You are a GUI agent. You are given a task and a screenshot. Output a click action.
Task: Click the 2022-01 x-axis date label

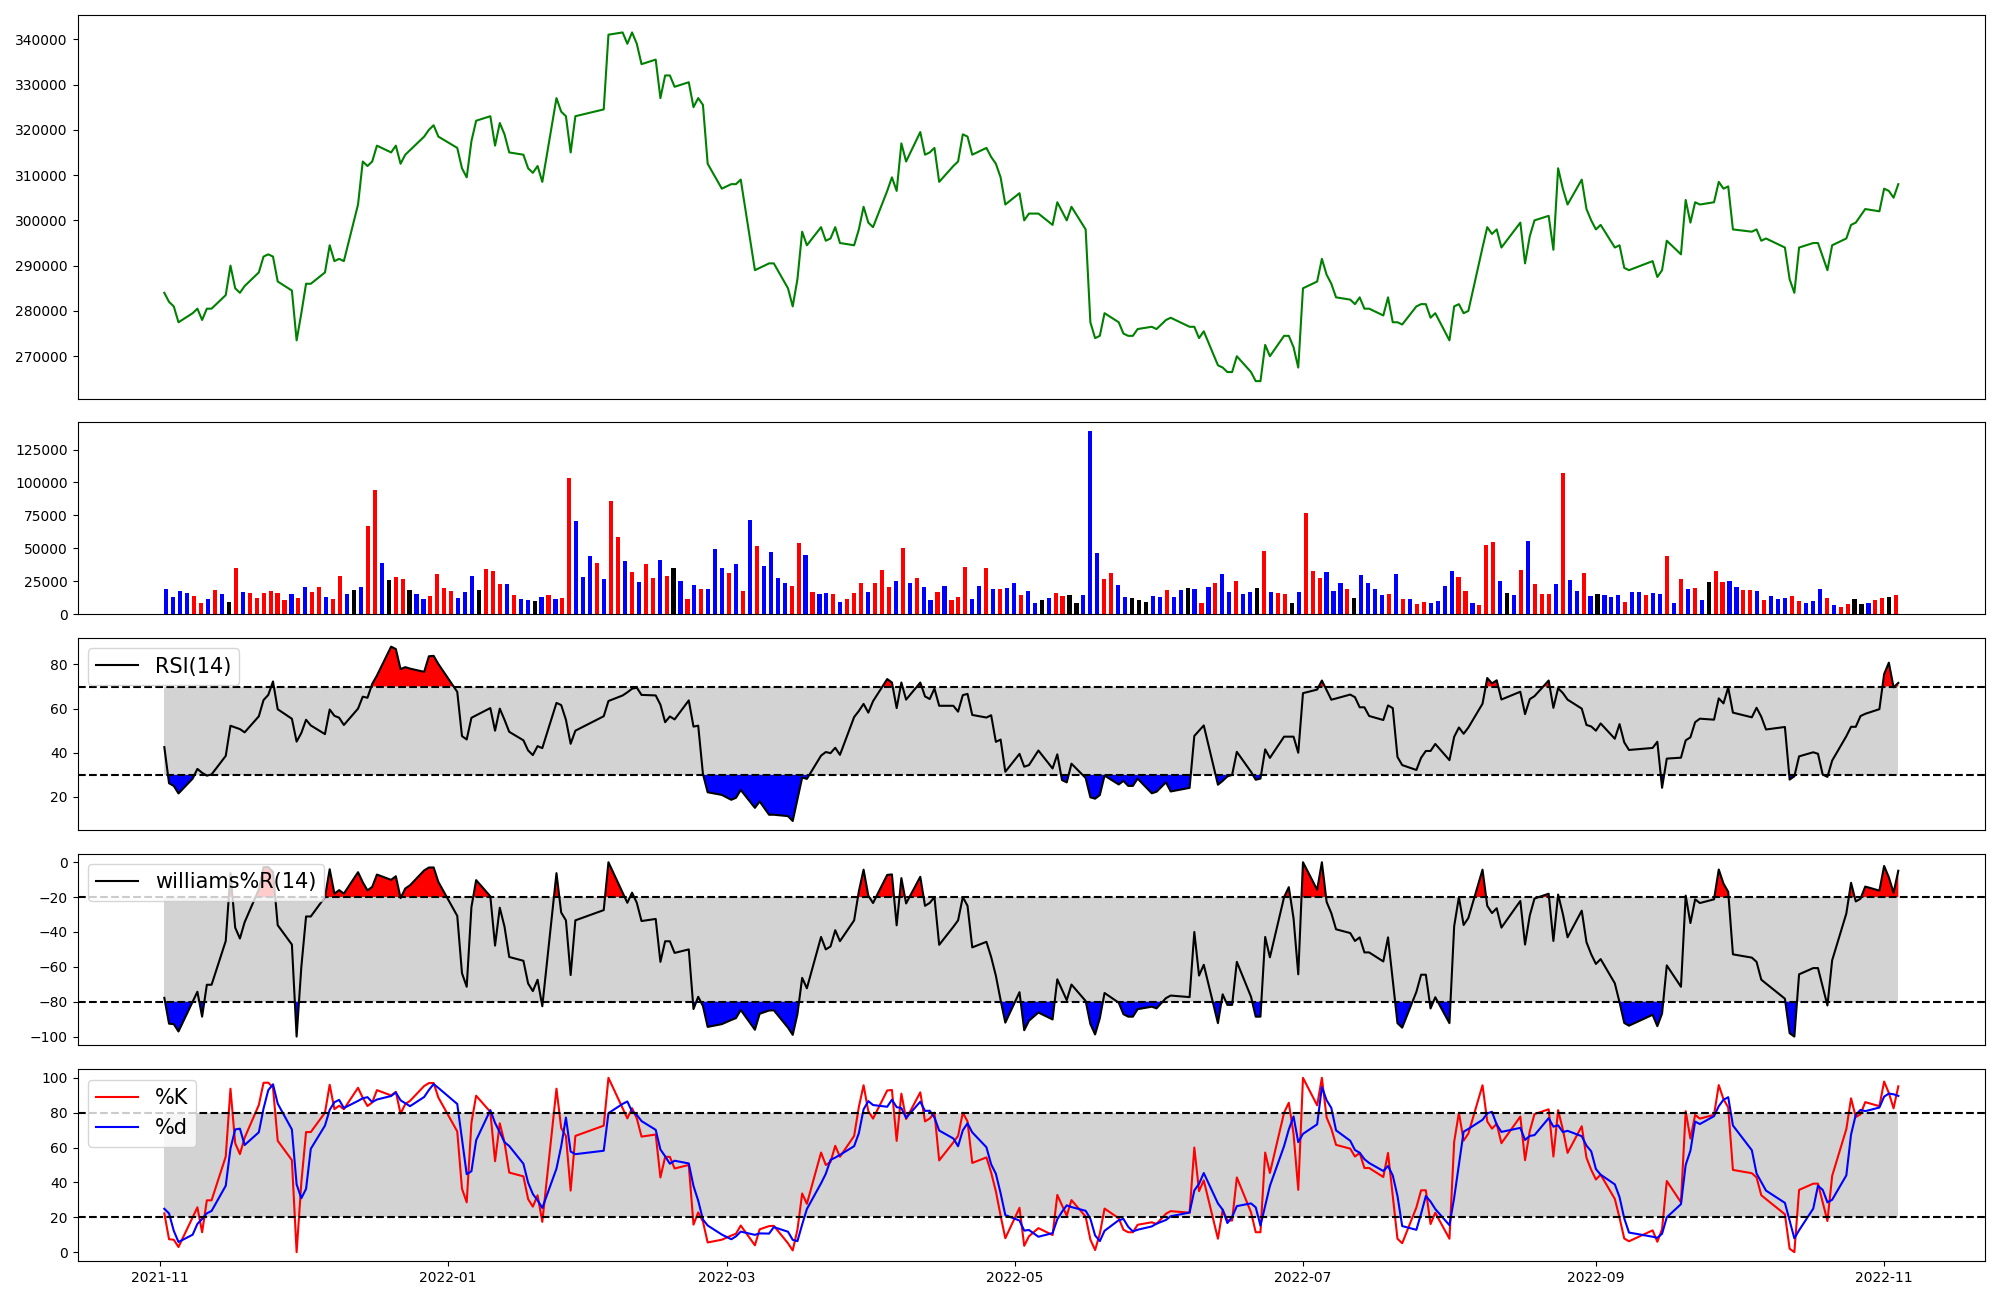448,1277
